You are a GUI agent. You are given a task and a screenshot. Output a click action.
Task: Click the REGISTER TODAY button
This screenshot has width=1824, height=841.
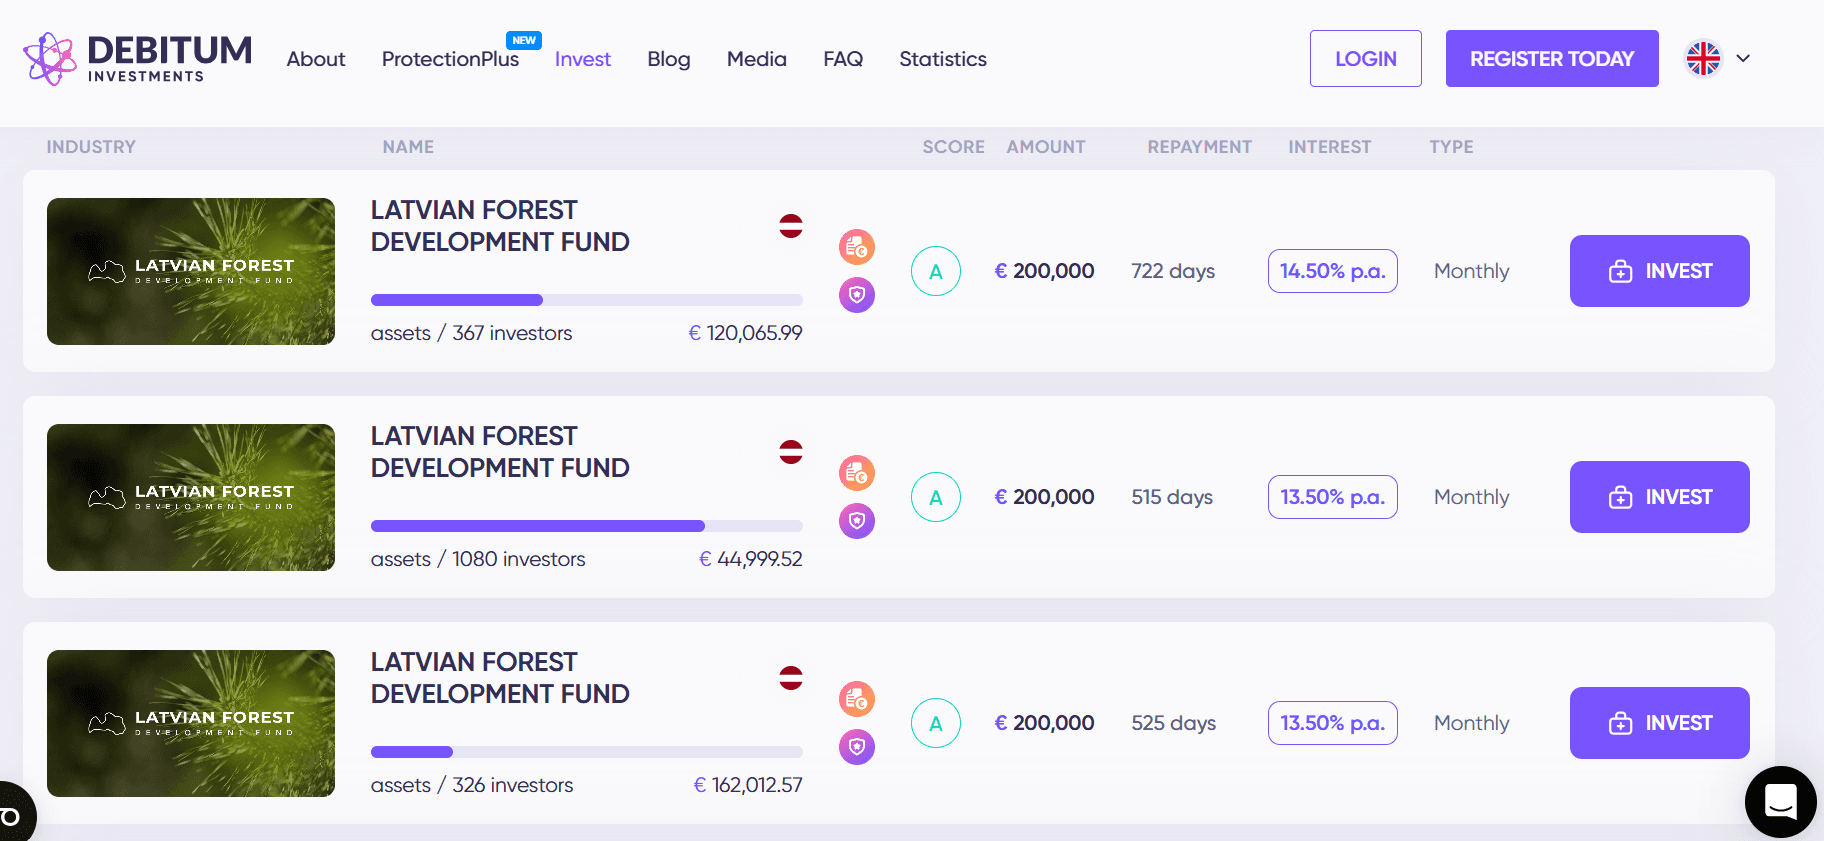pos(1551,59)
